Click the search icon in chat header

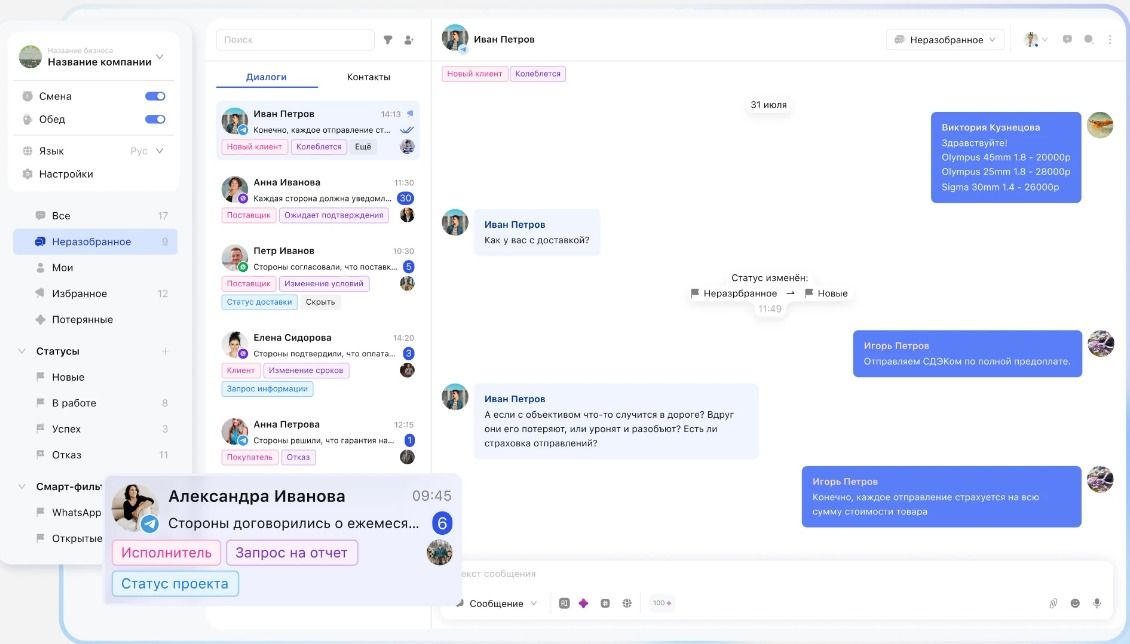click(x=1089, y=39)
